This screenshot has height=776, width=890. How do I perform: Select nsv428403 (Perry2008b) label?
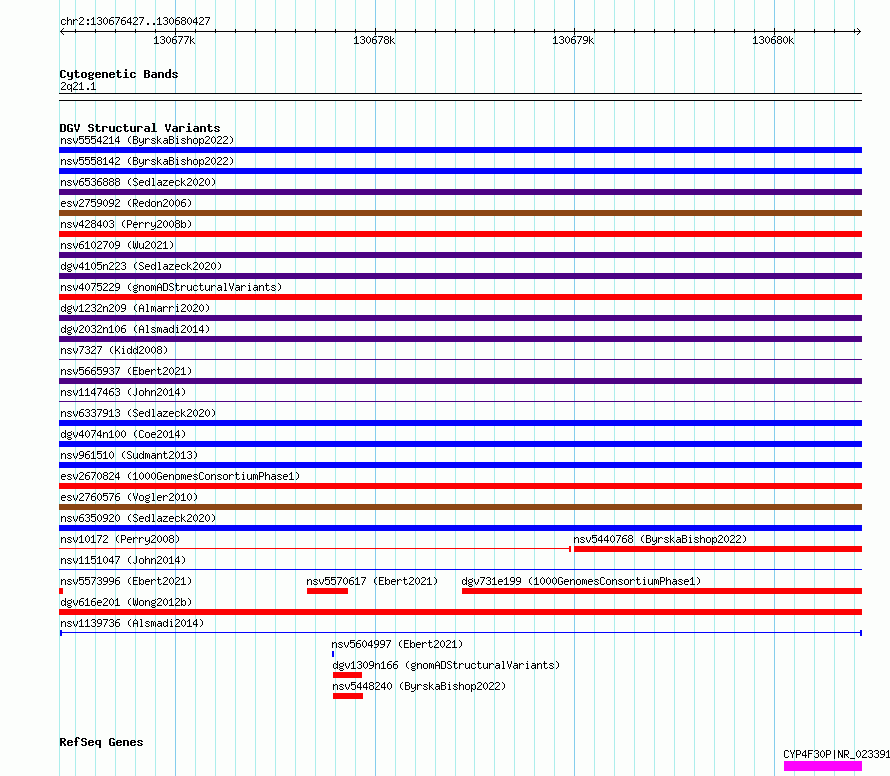(x=126, y=224)
